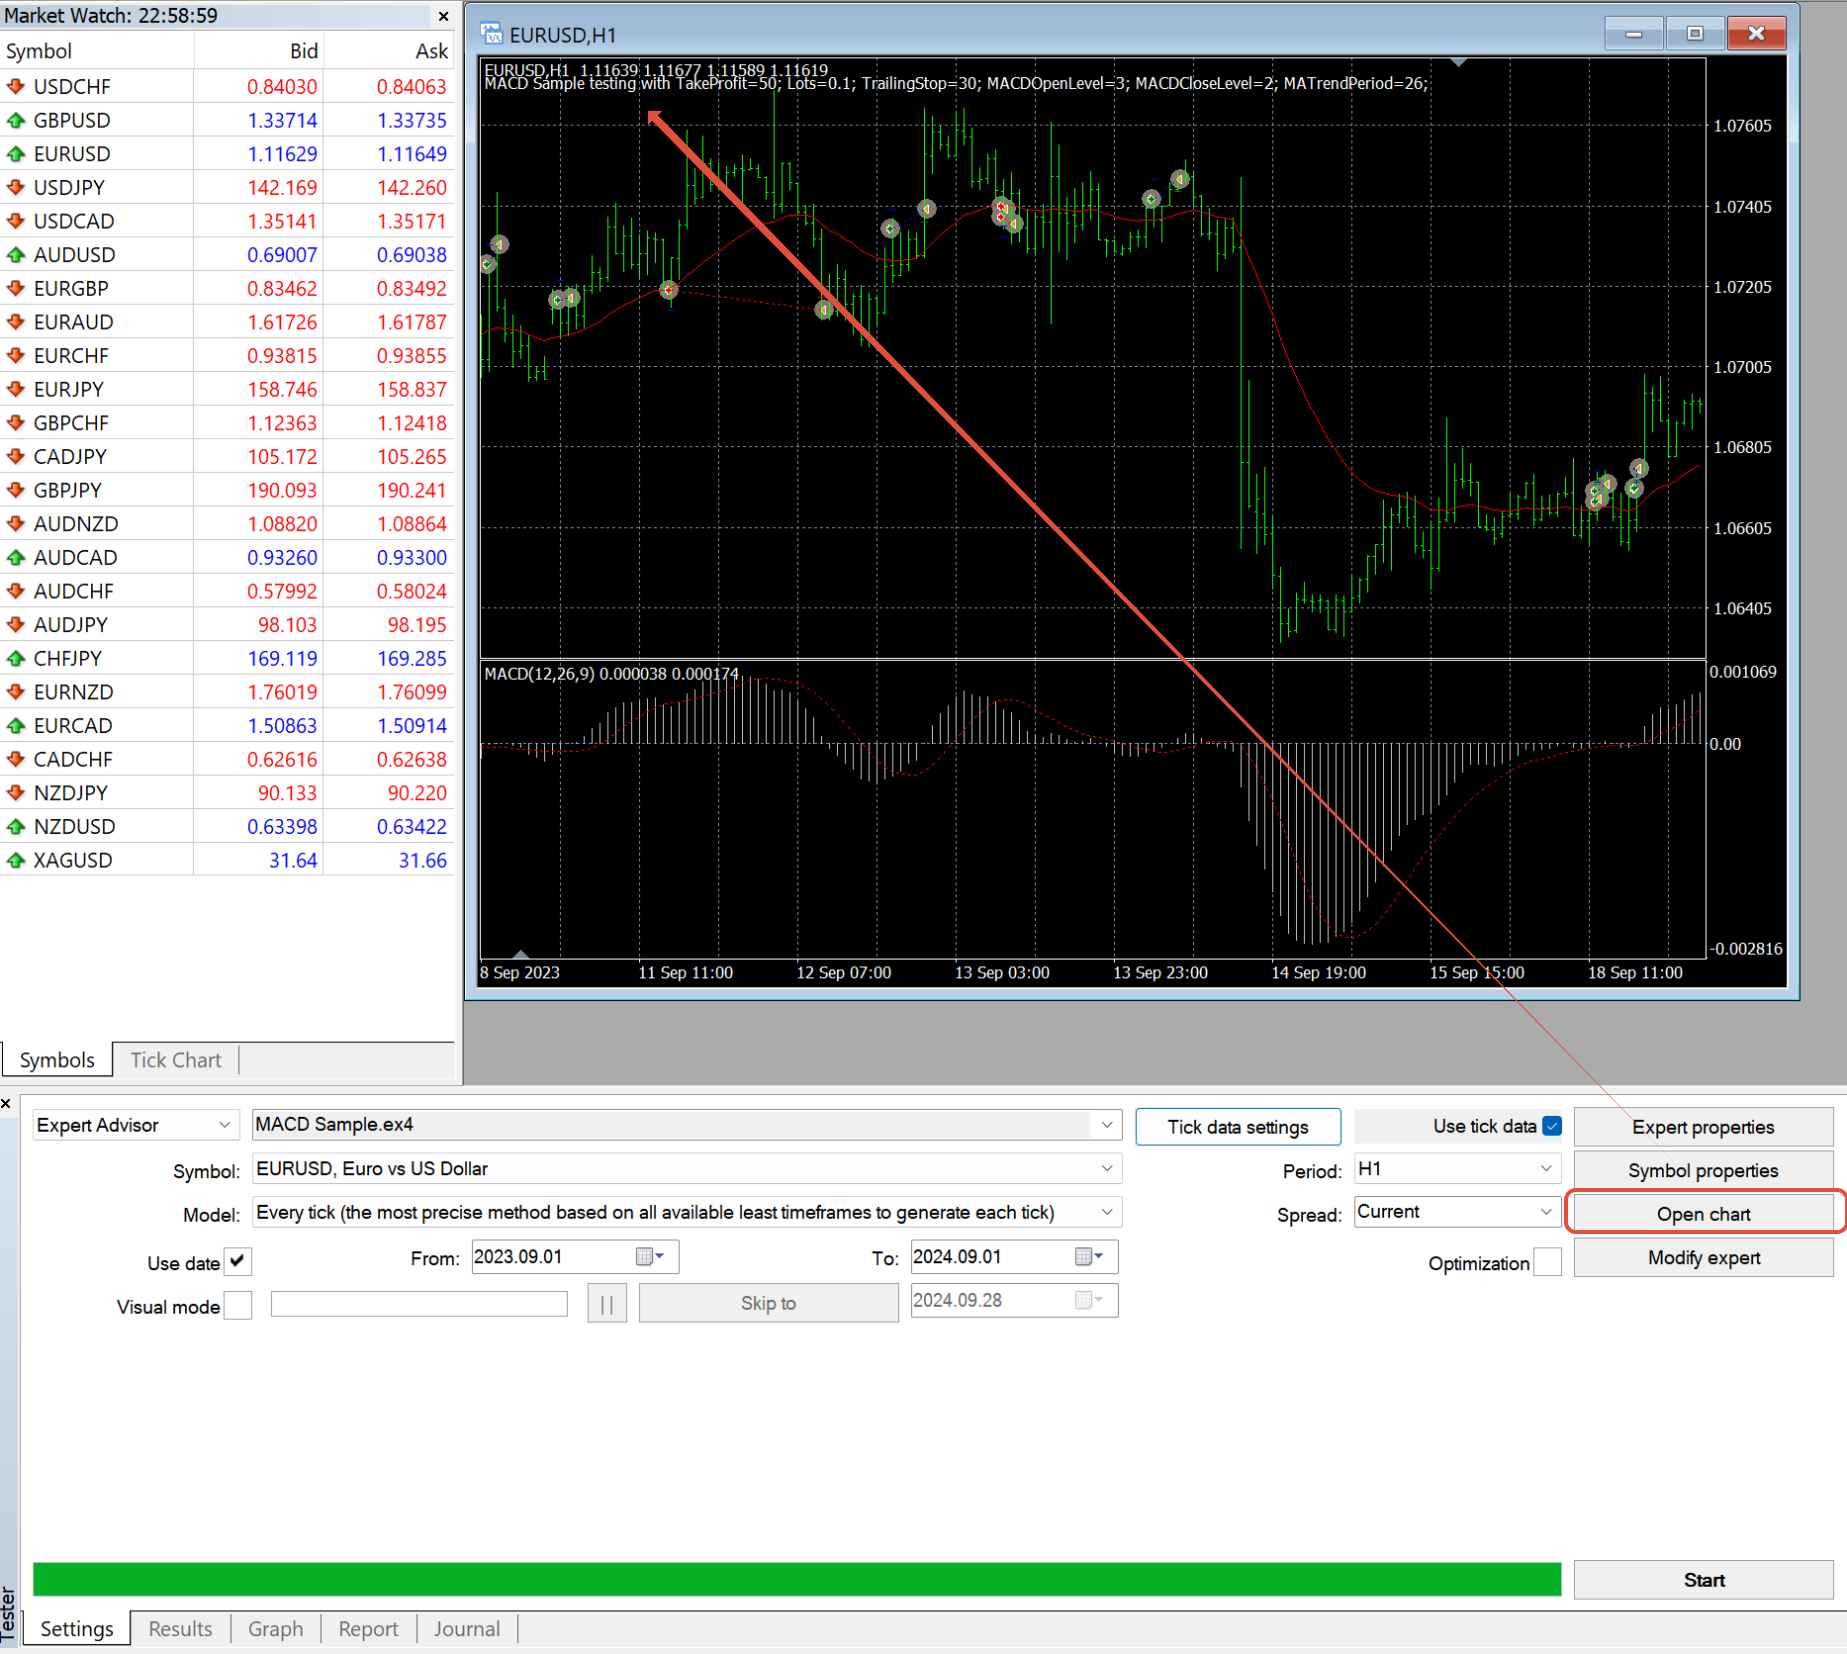
Task: Open the From date calendar picker
Action: [651, 1257]
